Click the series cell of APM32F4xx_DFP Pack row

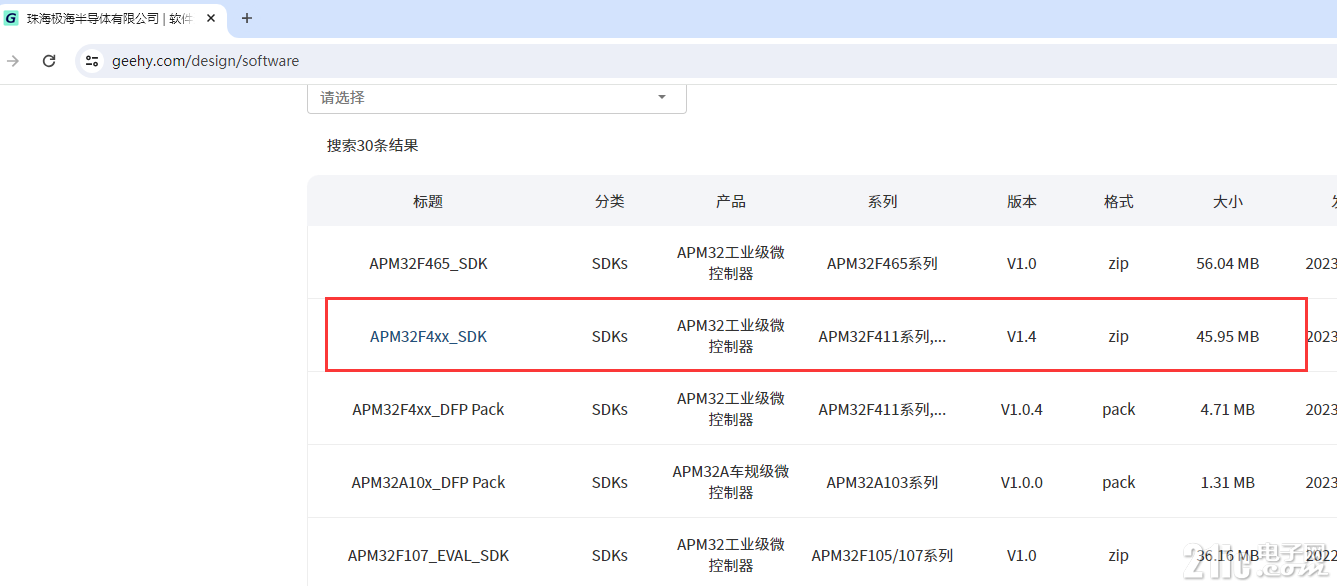883,410
